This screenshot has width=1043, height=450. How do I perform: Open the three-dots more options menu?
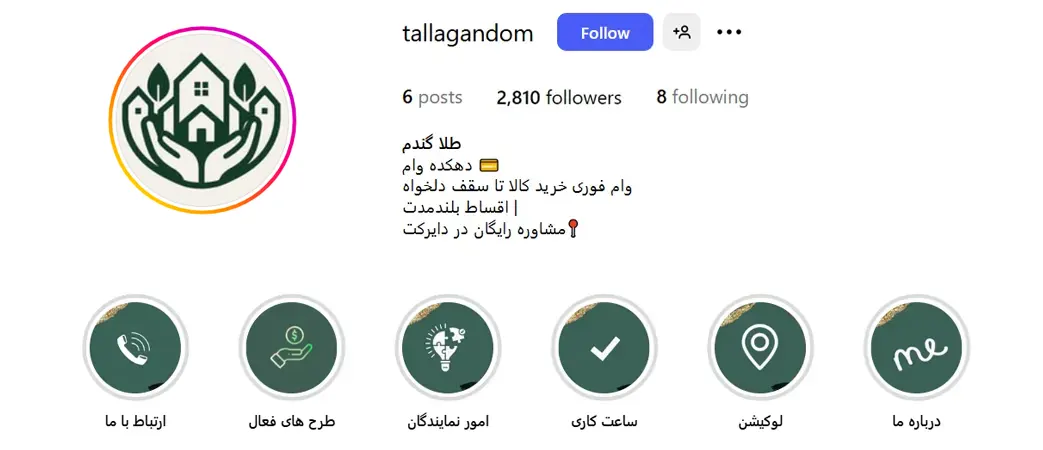coord(729,32)
